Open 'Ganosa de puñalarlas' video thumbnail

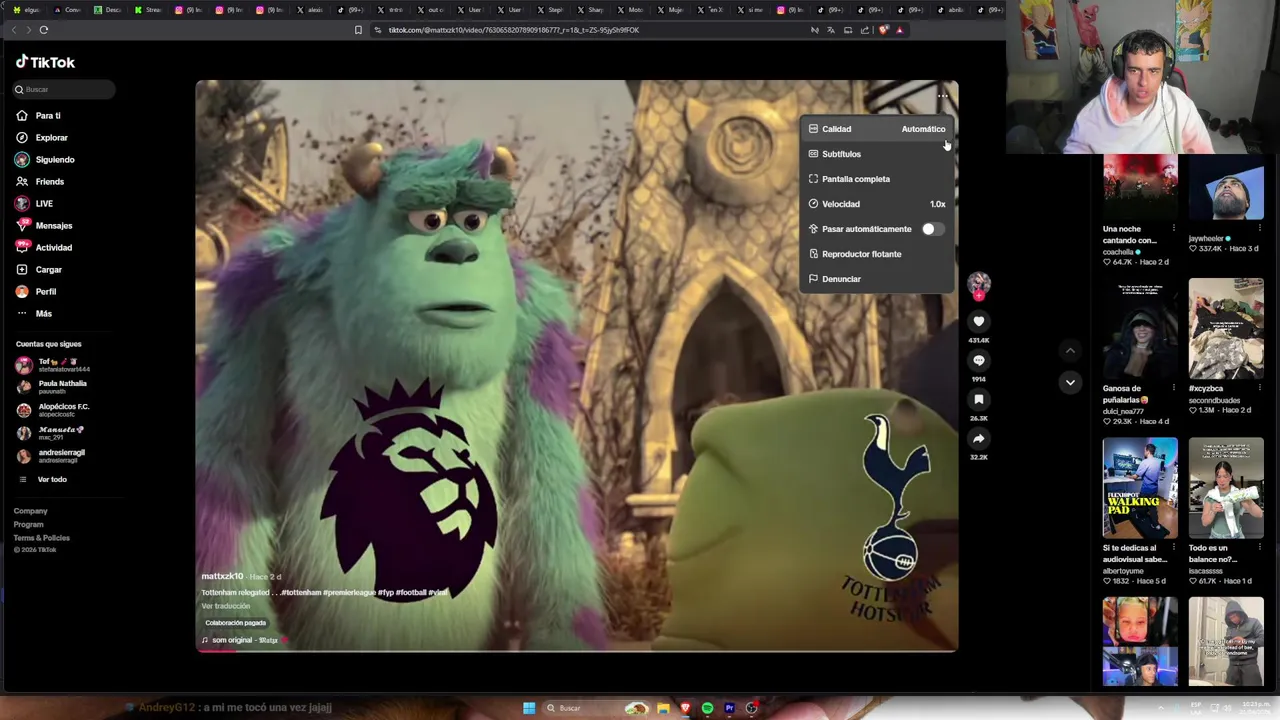pyautogui.click(x=1140, y=329)
